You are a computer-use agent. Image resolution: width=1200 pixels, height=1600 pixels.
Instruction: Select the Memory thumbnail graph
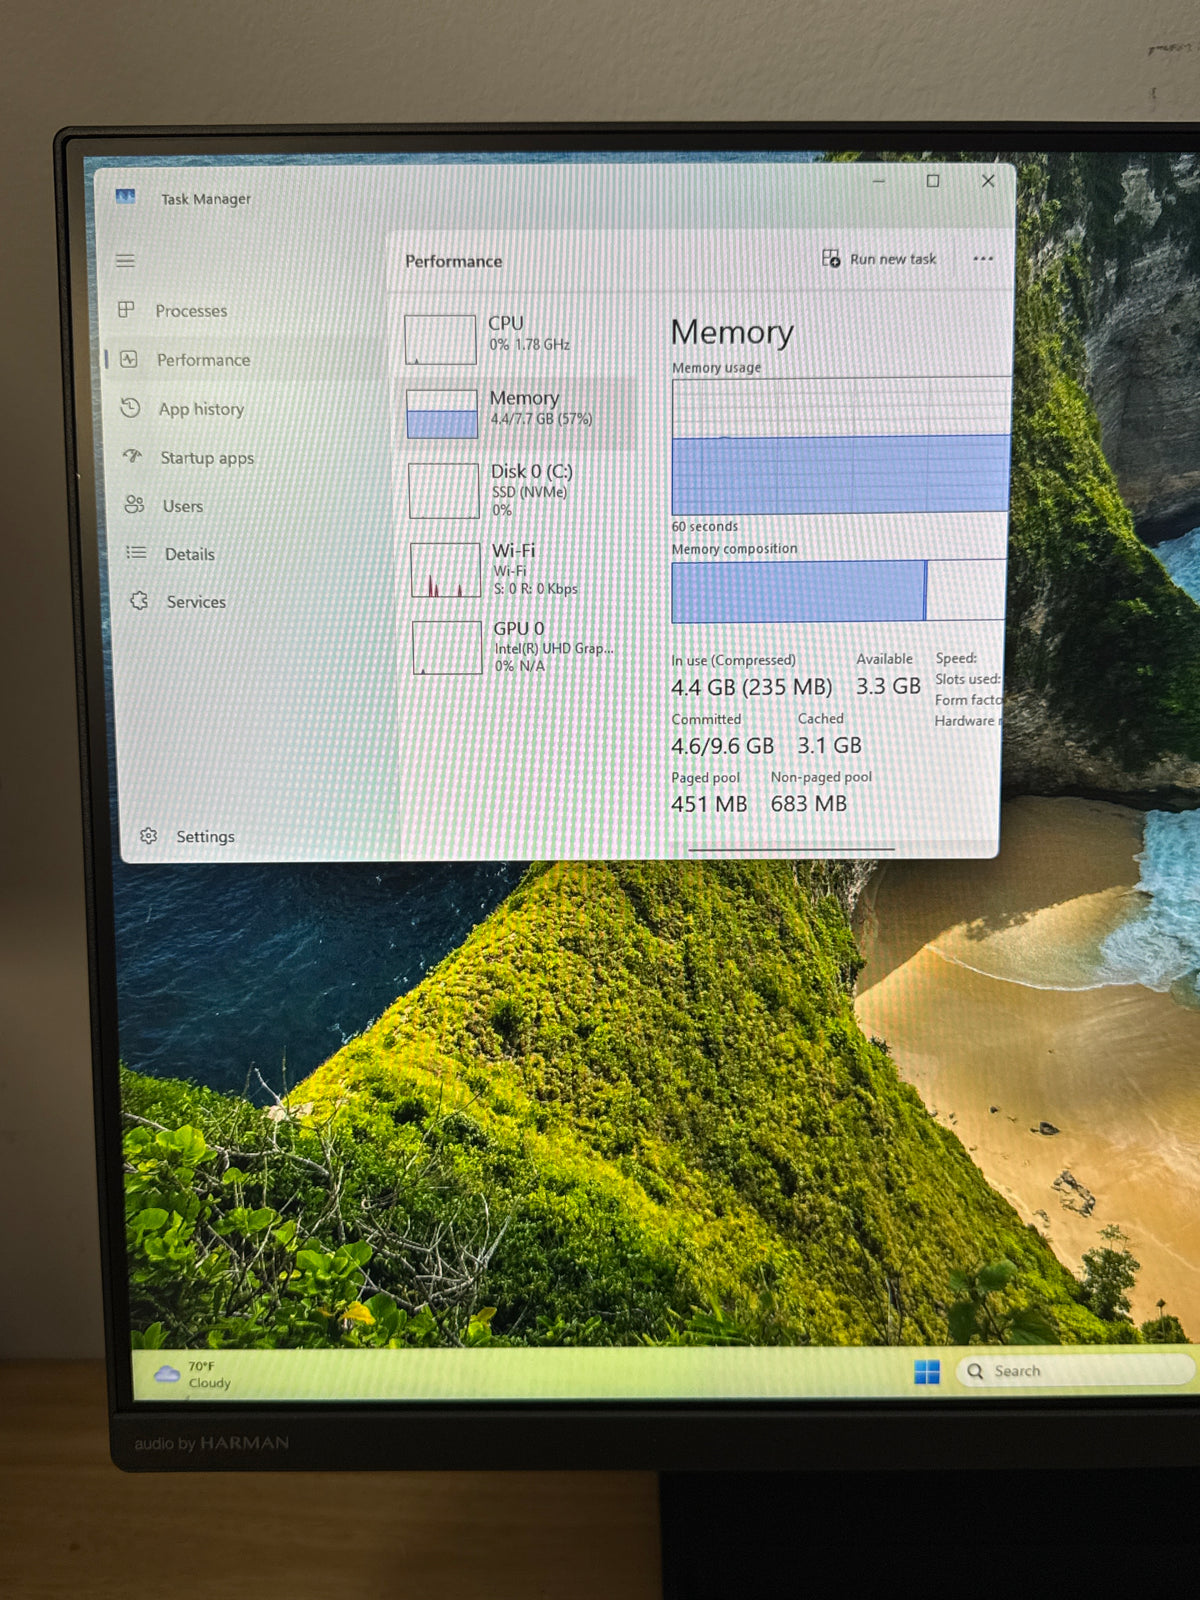[442, 414]
